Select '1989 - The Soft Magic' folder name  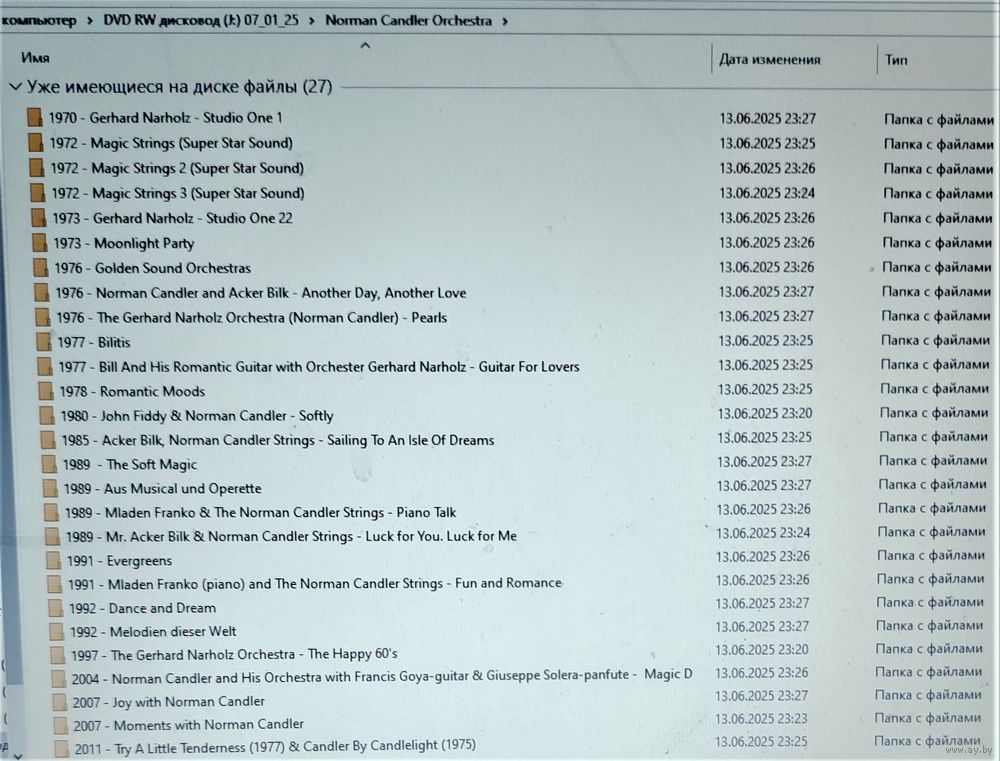130,464
